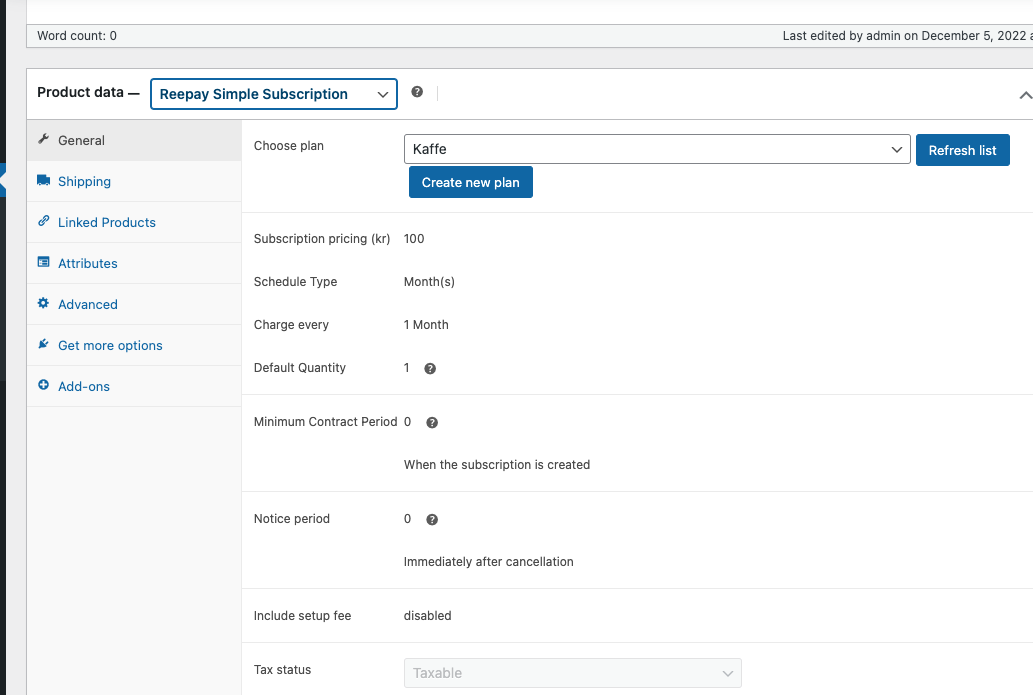Click the Minimum Contract Period help icon
The width and height of the screenshot is (1033, 695).
pyautogui.click(x=431, y=422)
